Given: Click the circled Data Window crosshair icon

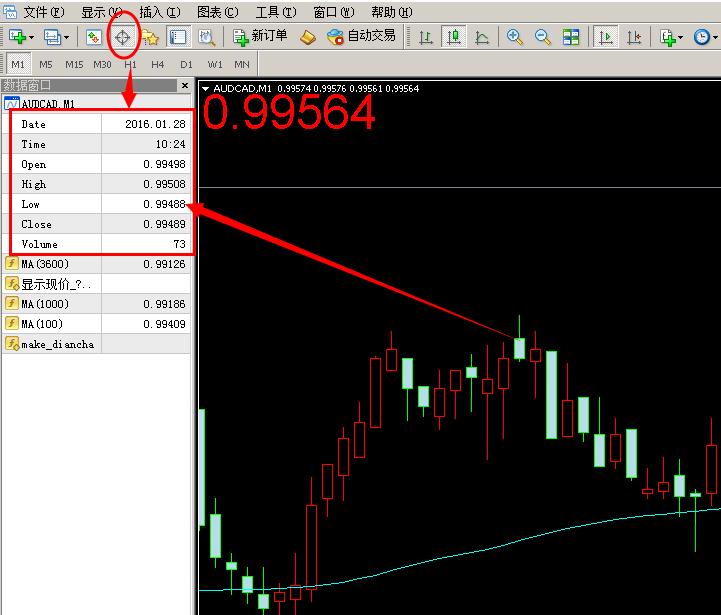Looking at the screenshot, I should pyautogui.click(x=123, y=37).
